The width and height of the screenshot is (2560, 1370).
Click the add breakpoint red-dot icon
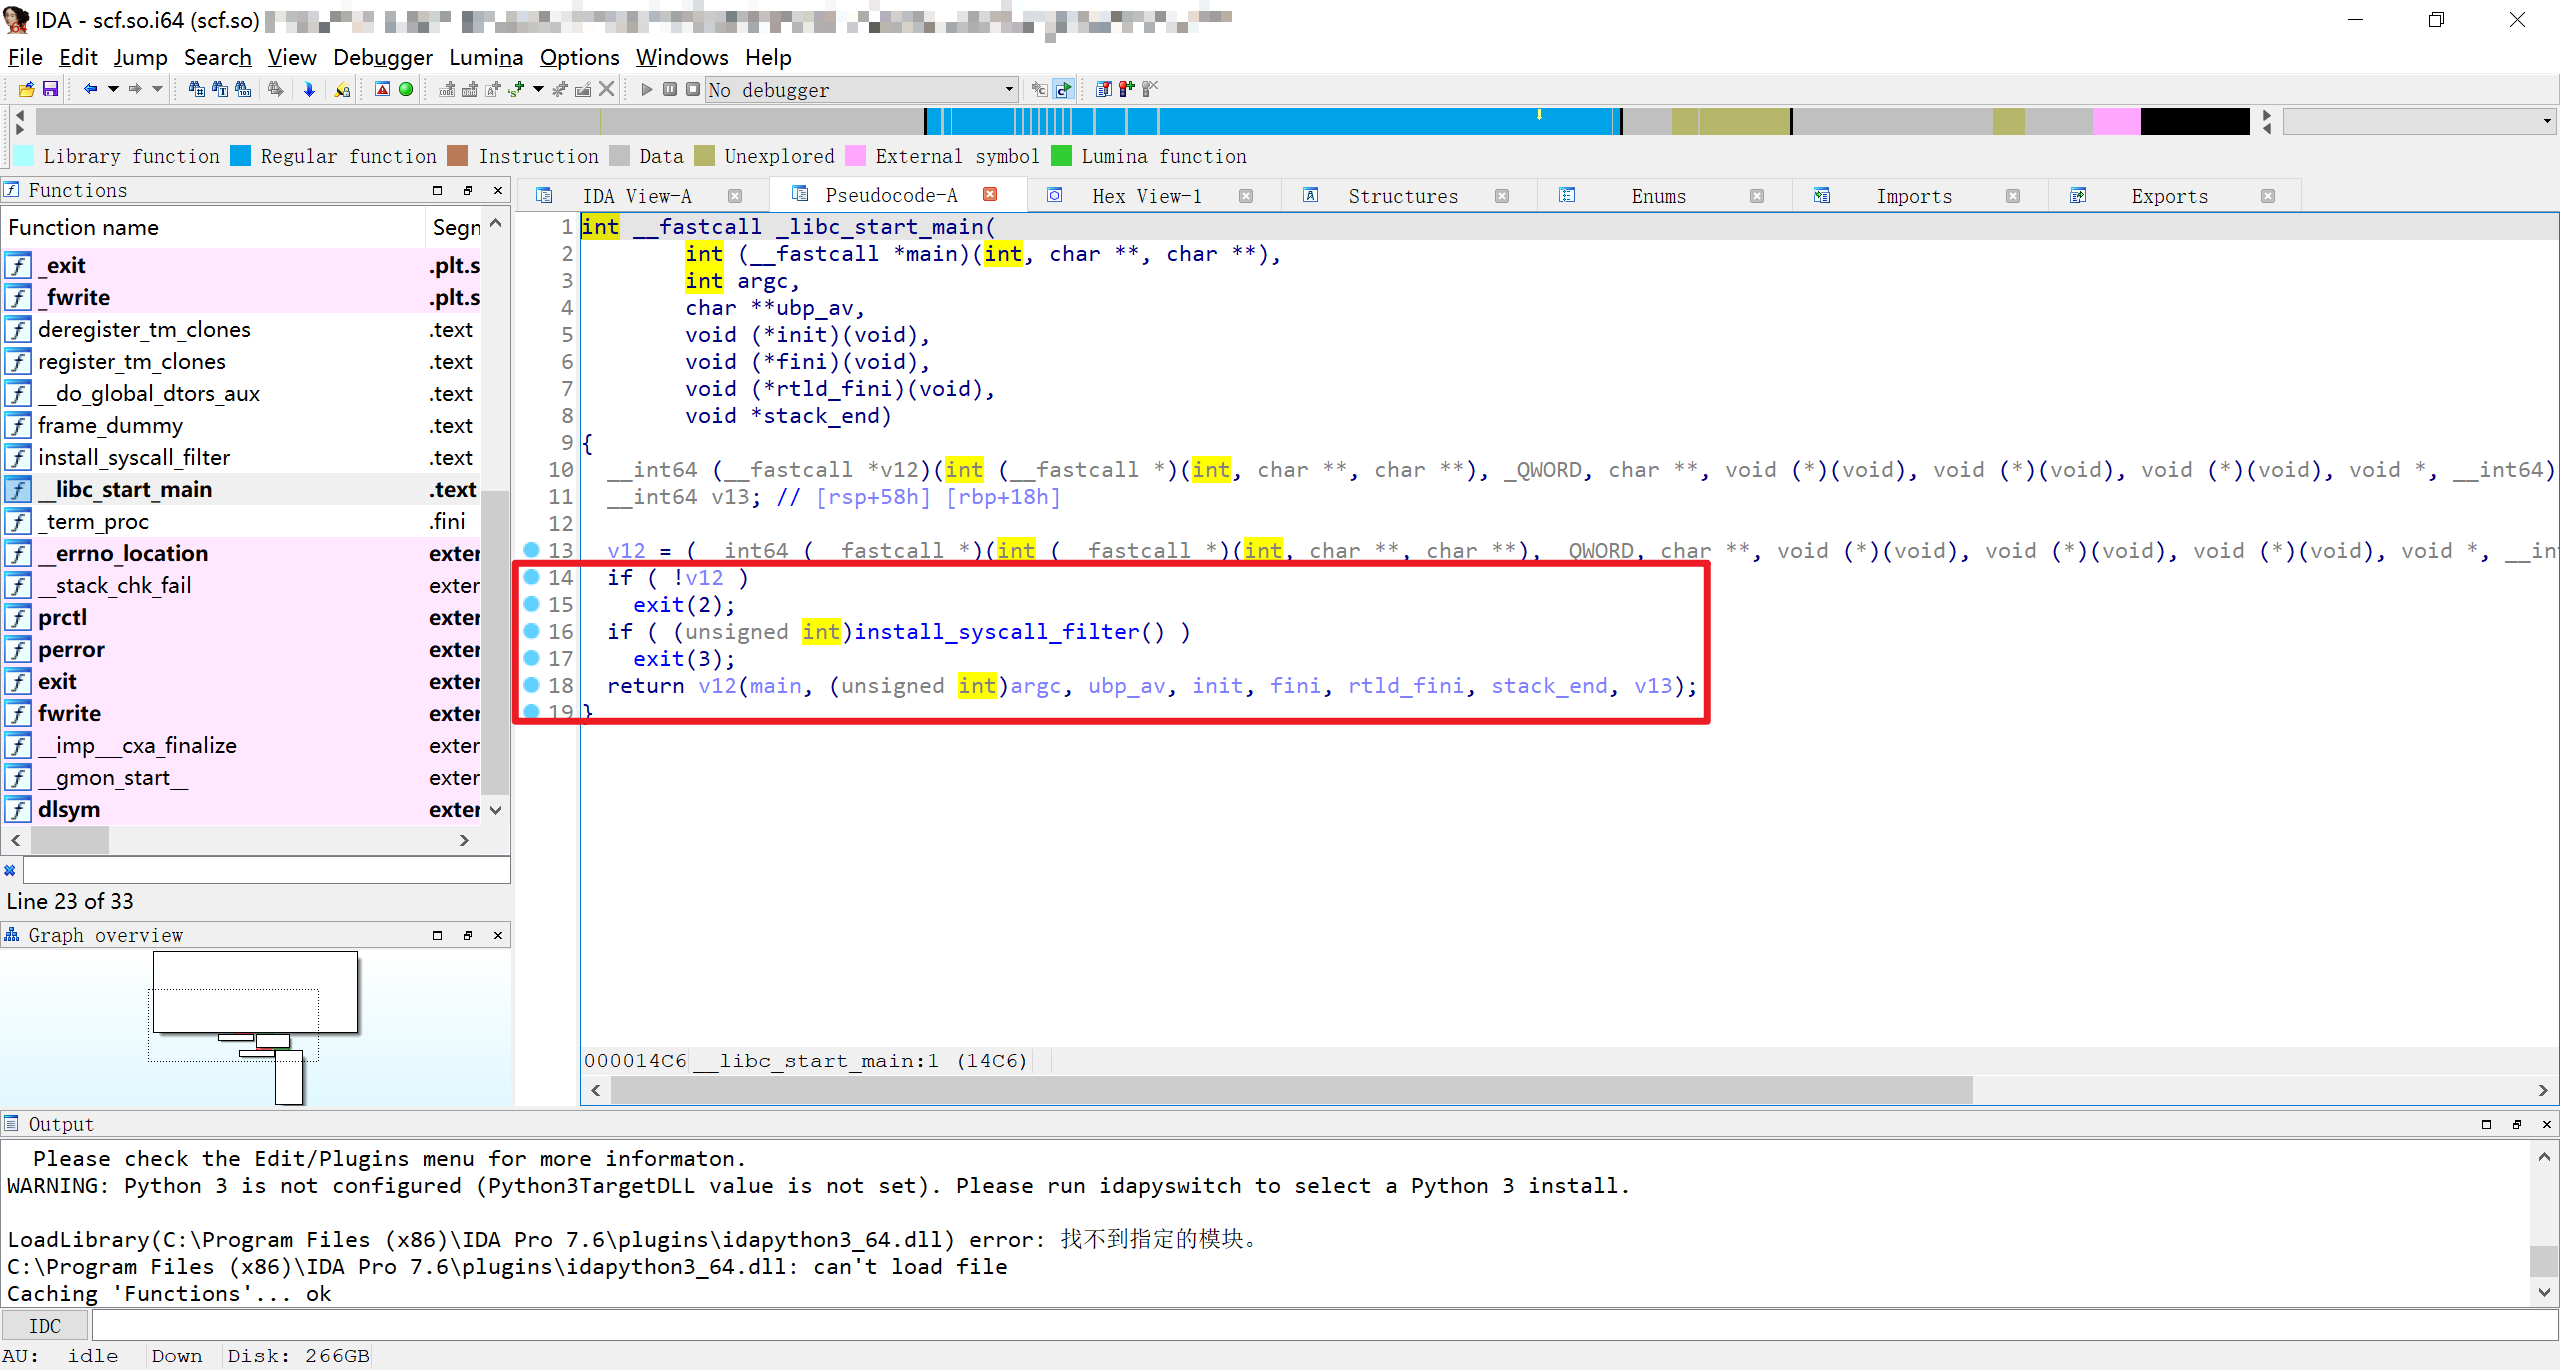click(x=1127, y=89)
